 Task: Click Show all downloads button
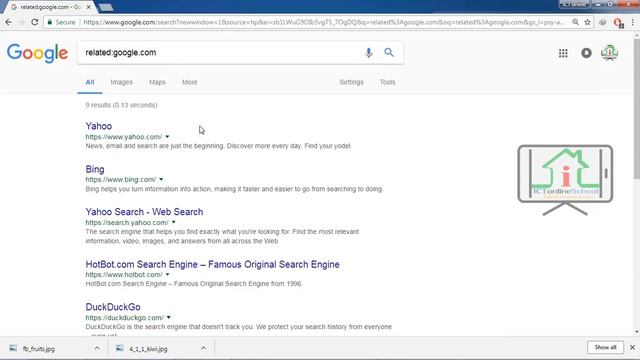click(605, 347)
